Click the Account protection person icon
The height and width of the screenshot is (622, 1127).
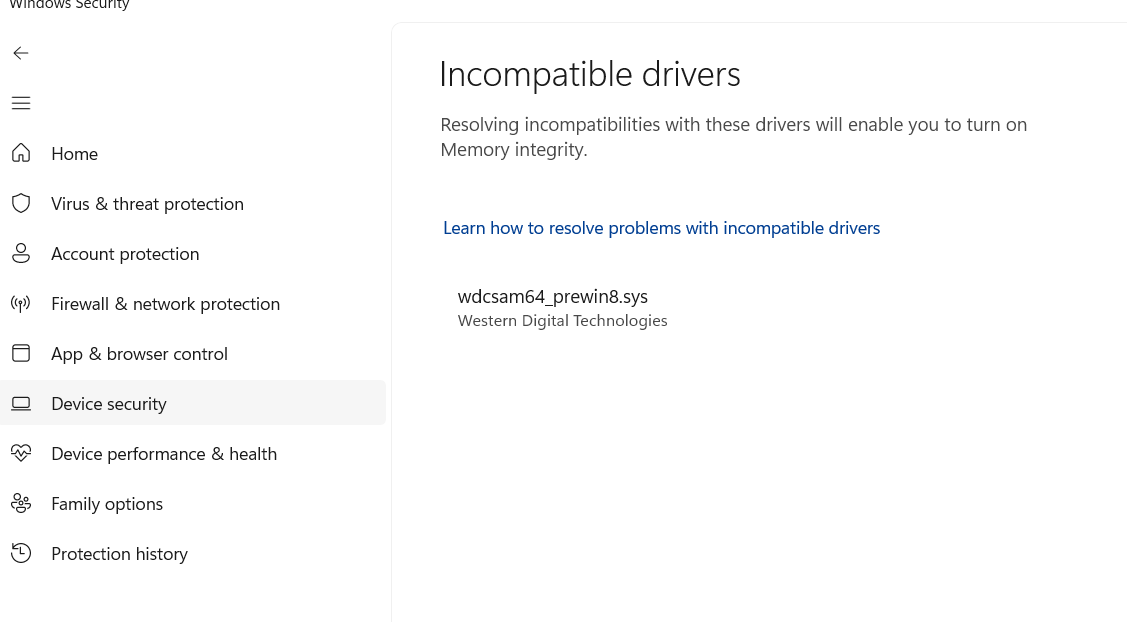point(21,253)
